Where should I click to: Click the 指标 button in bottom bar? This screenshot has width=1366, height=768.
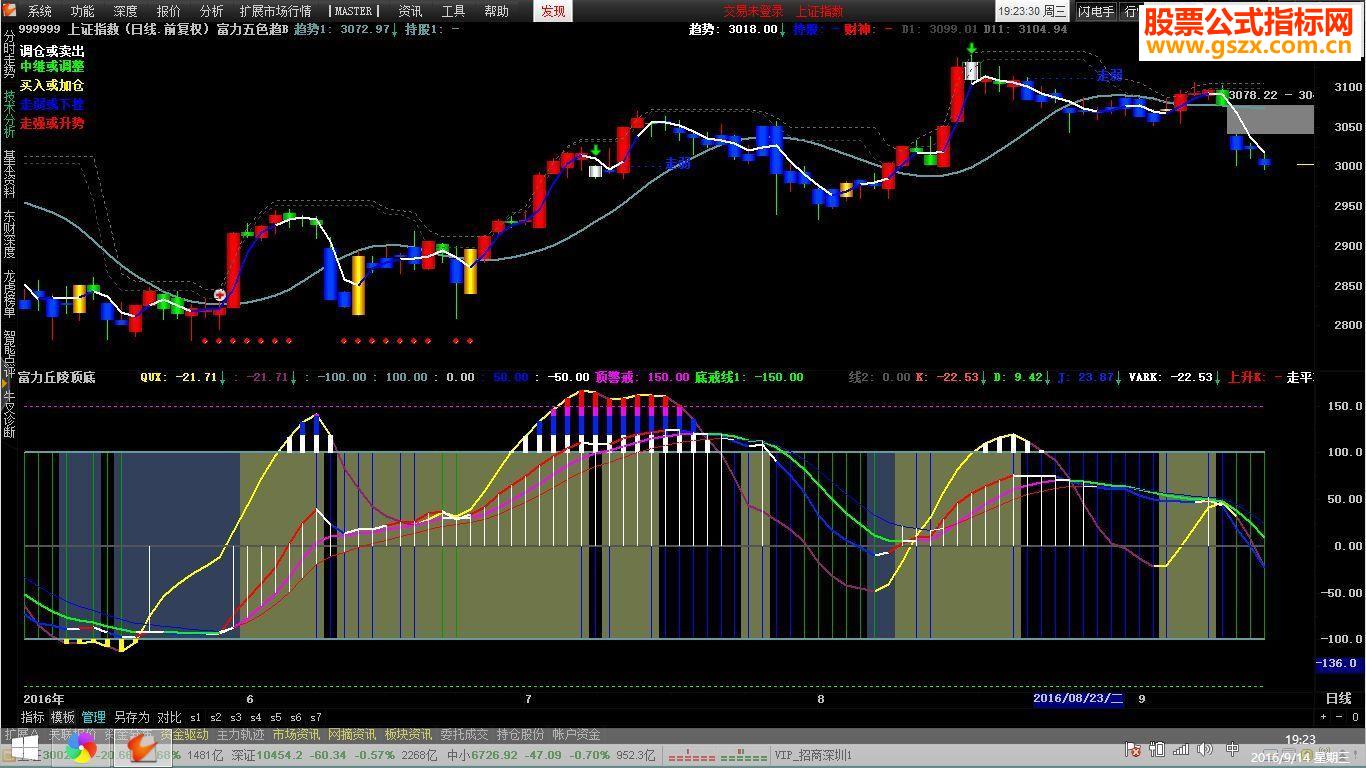pos(32,717)
